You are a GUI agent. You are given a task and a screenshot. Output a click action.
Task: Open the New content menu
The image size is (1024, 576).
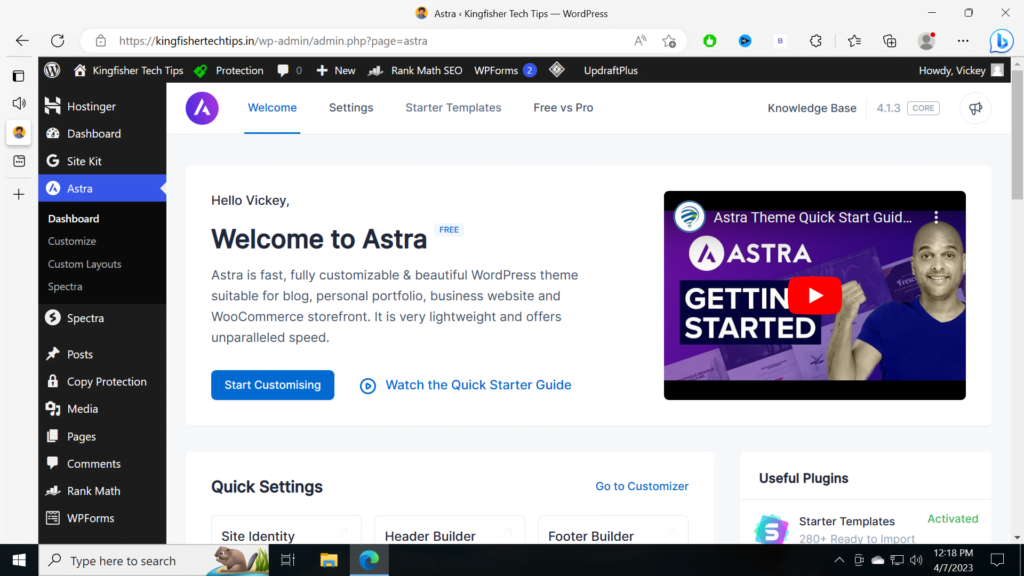[336, 70]
